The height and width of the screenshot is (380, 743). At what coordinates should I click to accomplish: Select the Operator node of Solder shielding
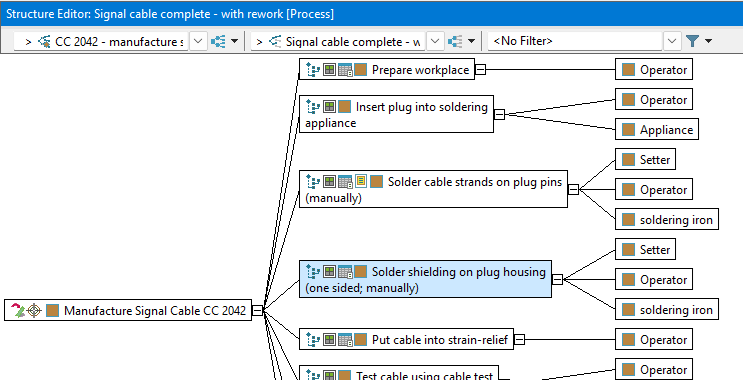[654, 280]
